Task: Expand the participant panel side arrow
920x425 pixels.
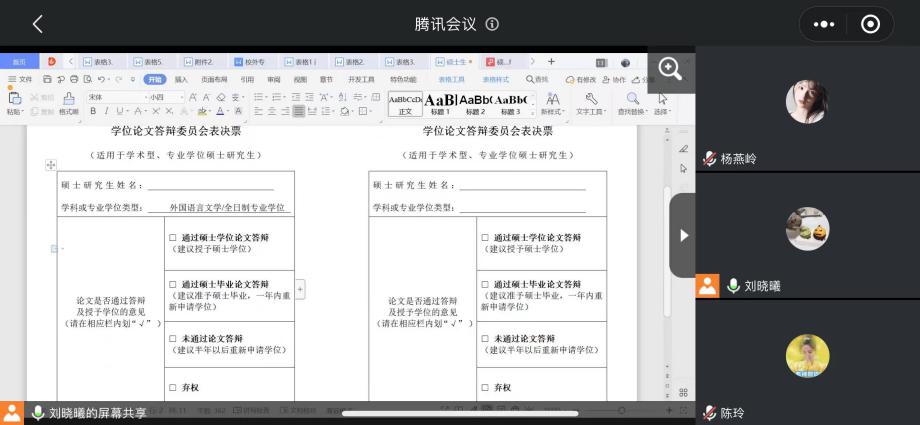Action: [x=684, y=235]
